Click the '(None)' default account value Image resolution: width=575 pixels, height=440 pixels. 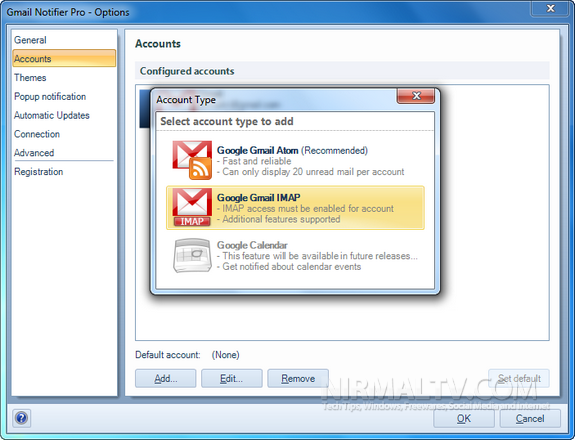click(226, 355)
